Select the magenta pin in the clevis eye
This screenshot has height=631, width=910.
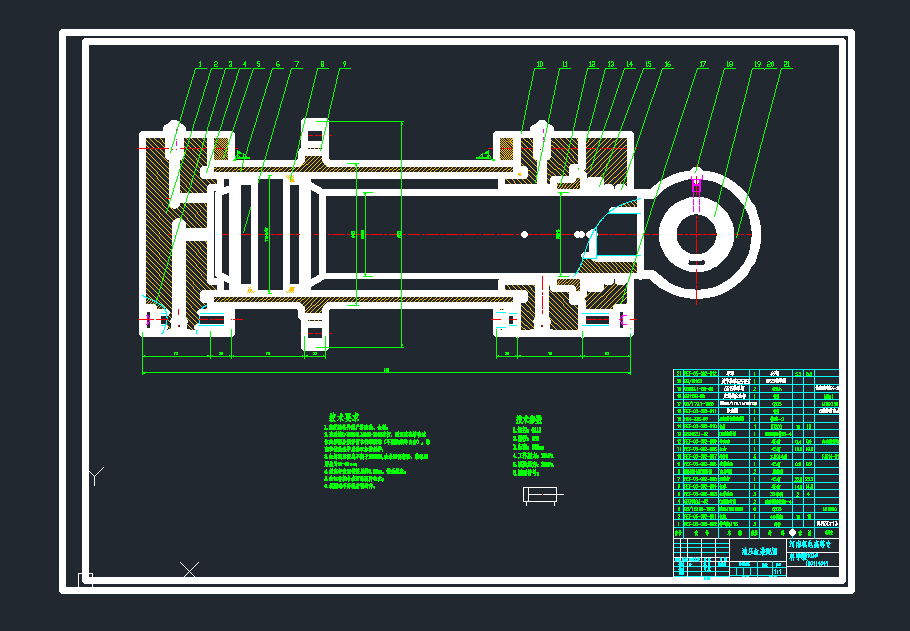697,185
